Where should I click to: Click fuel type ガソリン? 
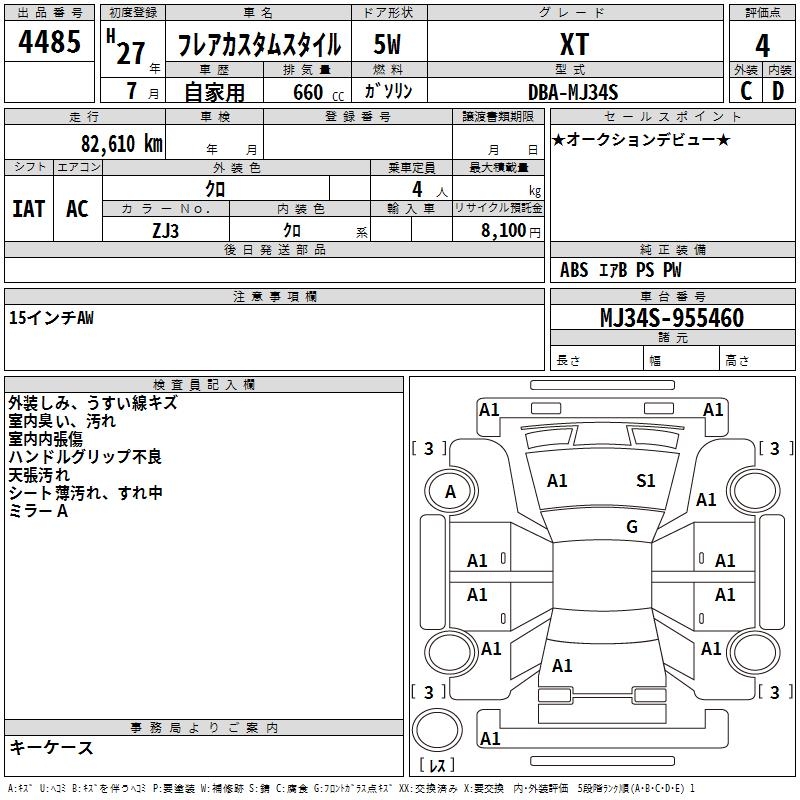tap(388, 91)
